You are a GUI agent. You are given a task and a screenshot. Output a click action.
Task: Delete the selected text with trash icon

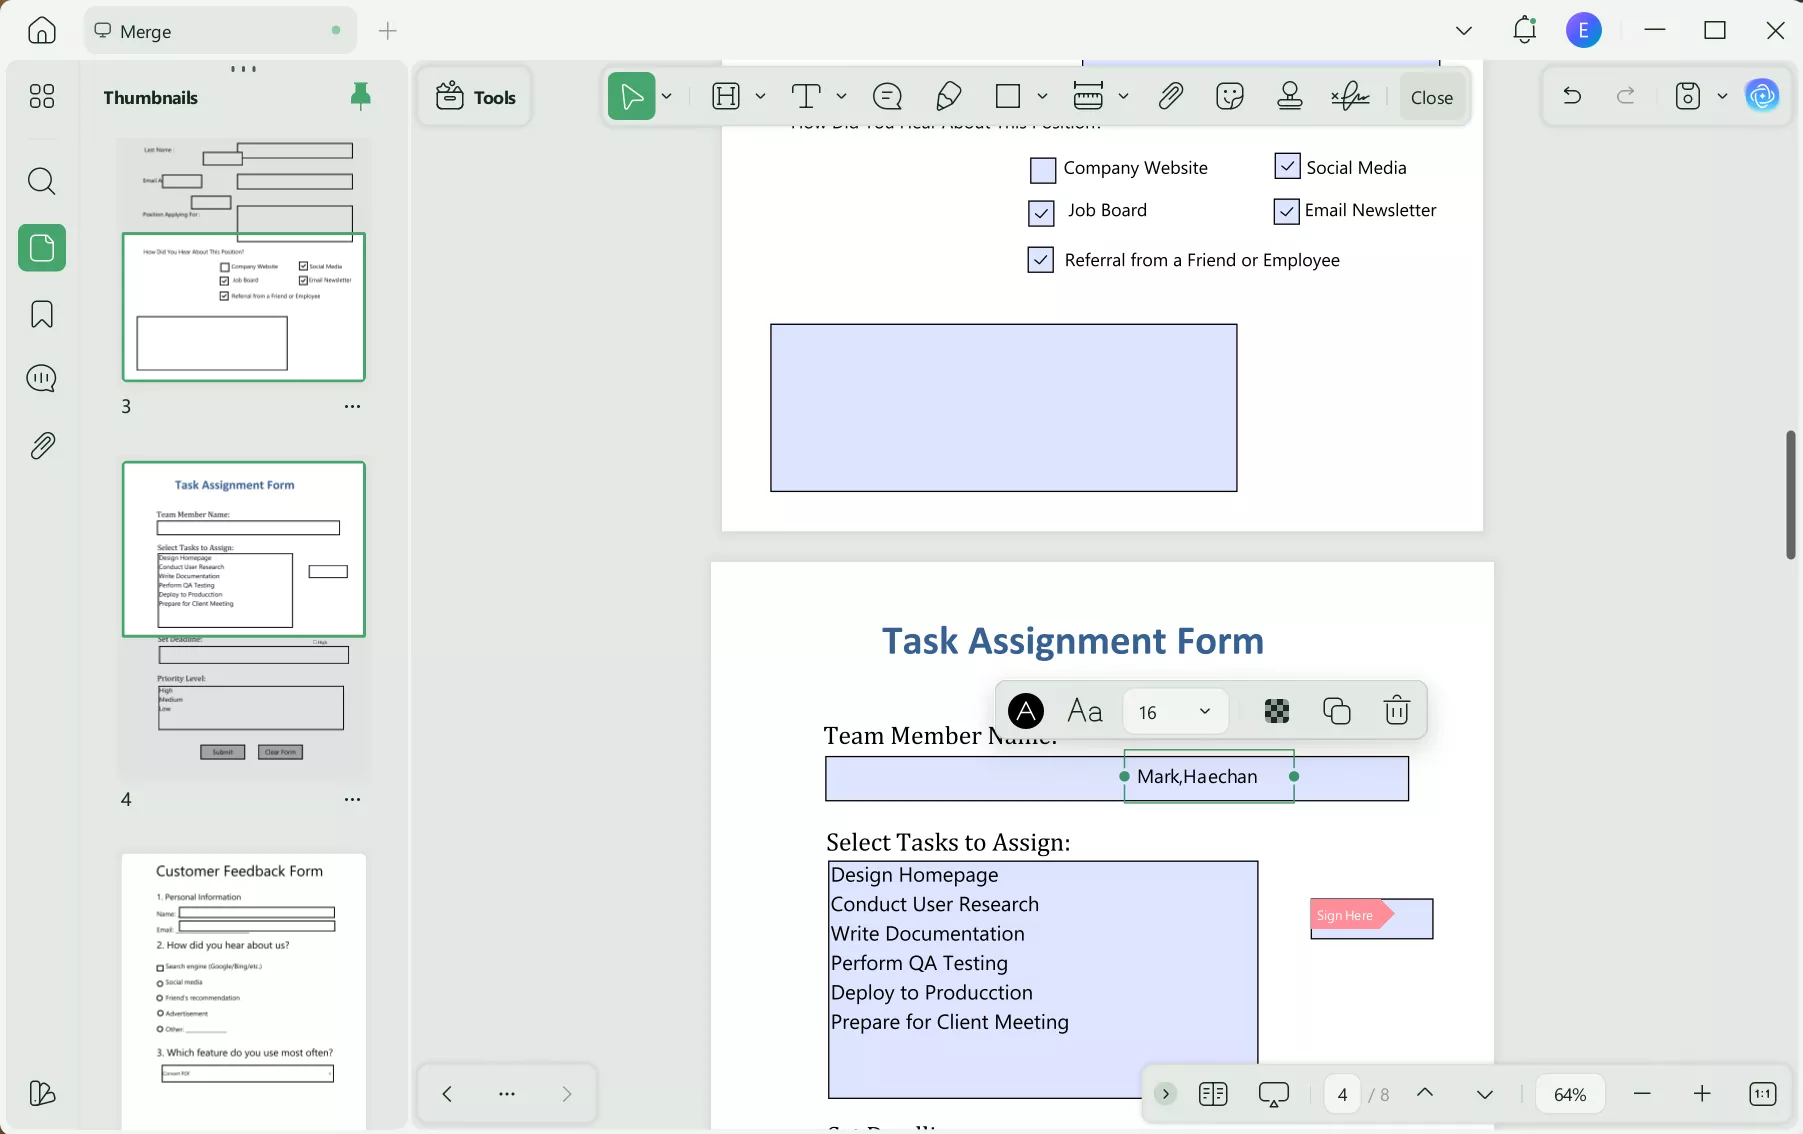pyautogui.click(x=1396, y=710)
